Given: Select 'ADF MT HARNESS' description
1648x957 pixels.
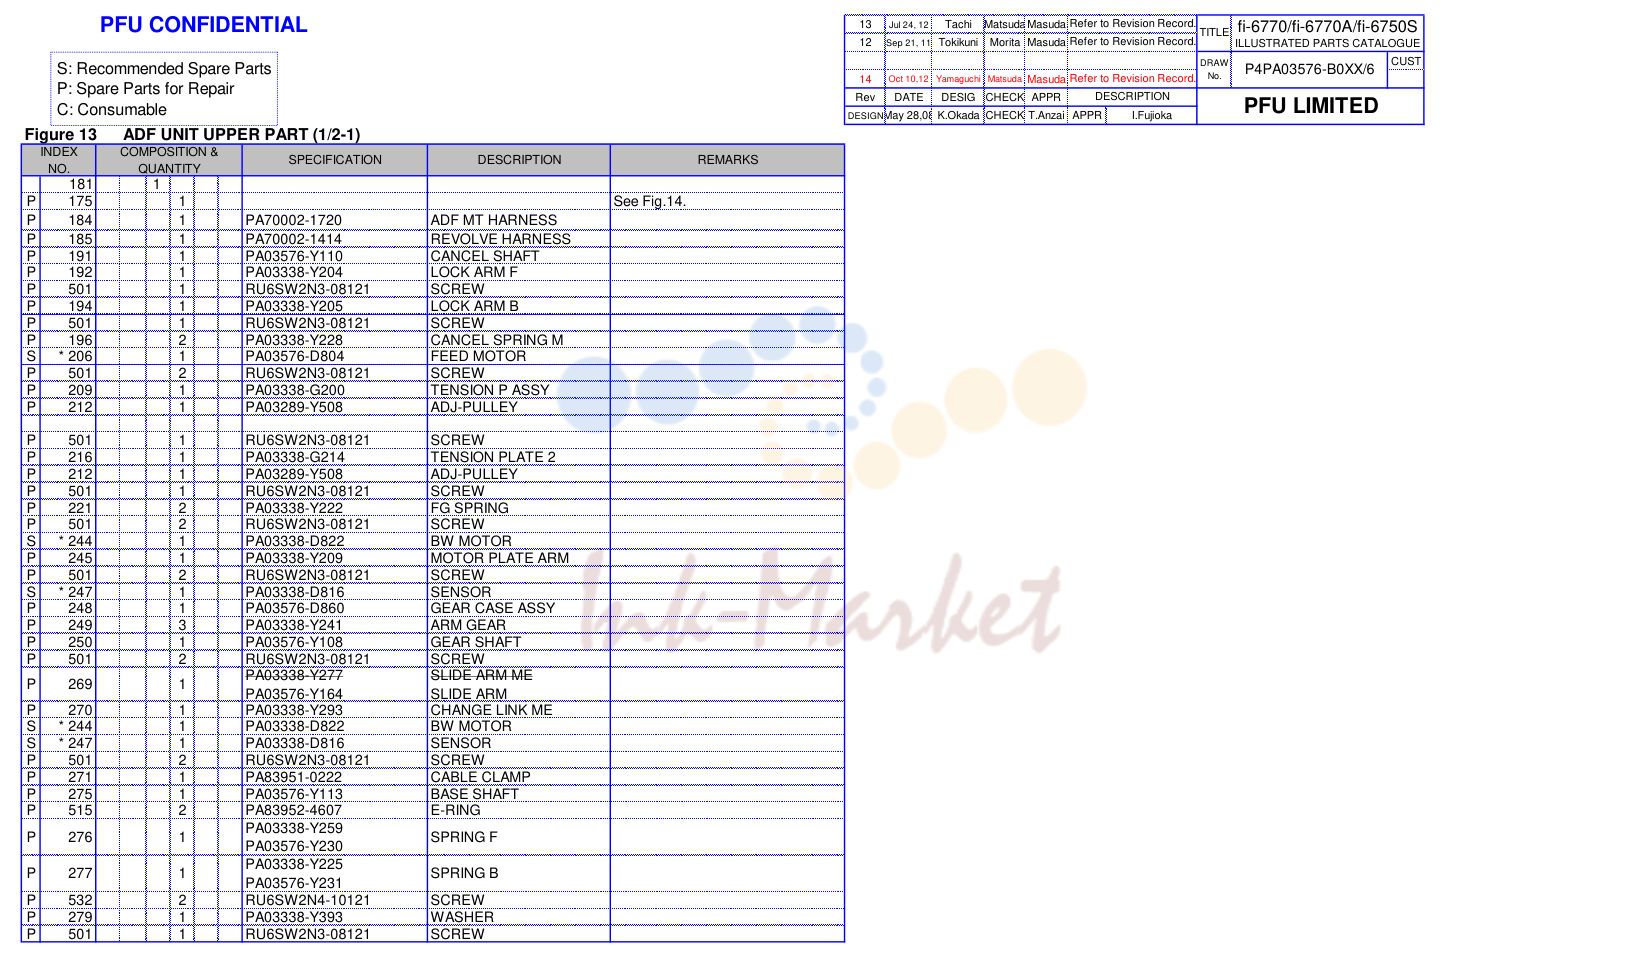Looking at the screenshot, I should click(494, 220).
